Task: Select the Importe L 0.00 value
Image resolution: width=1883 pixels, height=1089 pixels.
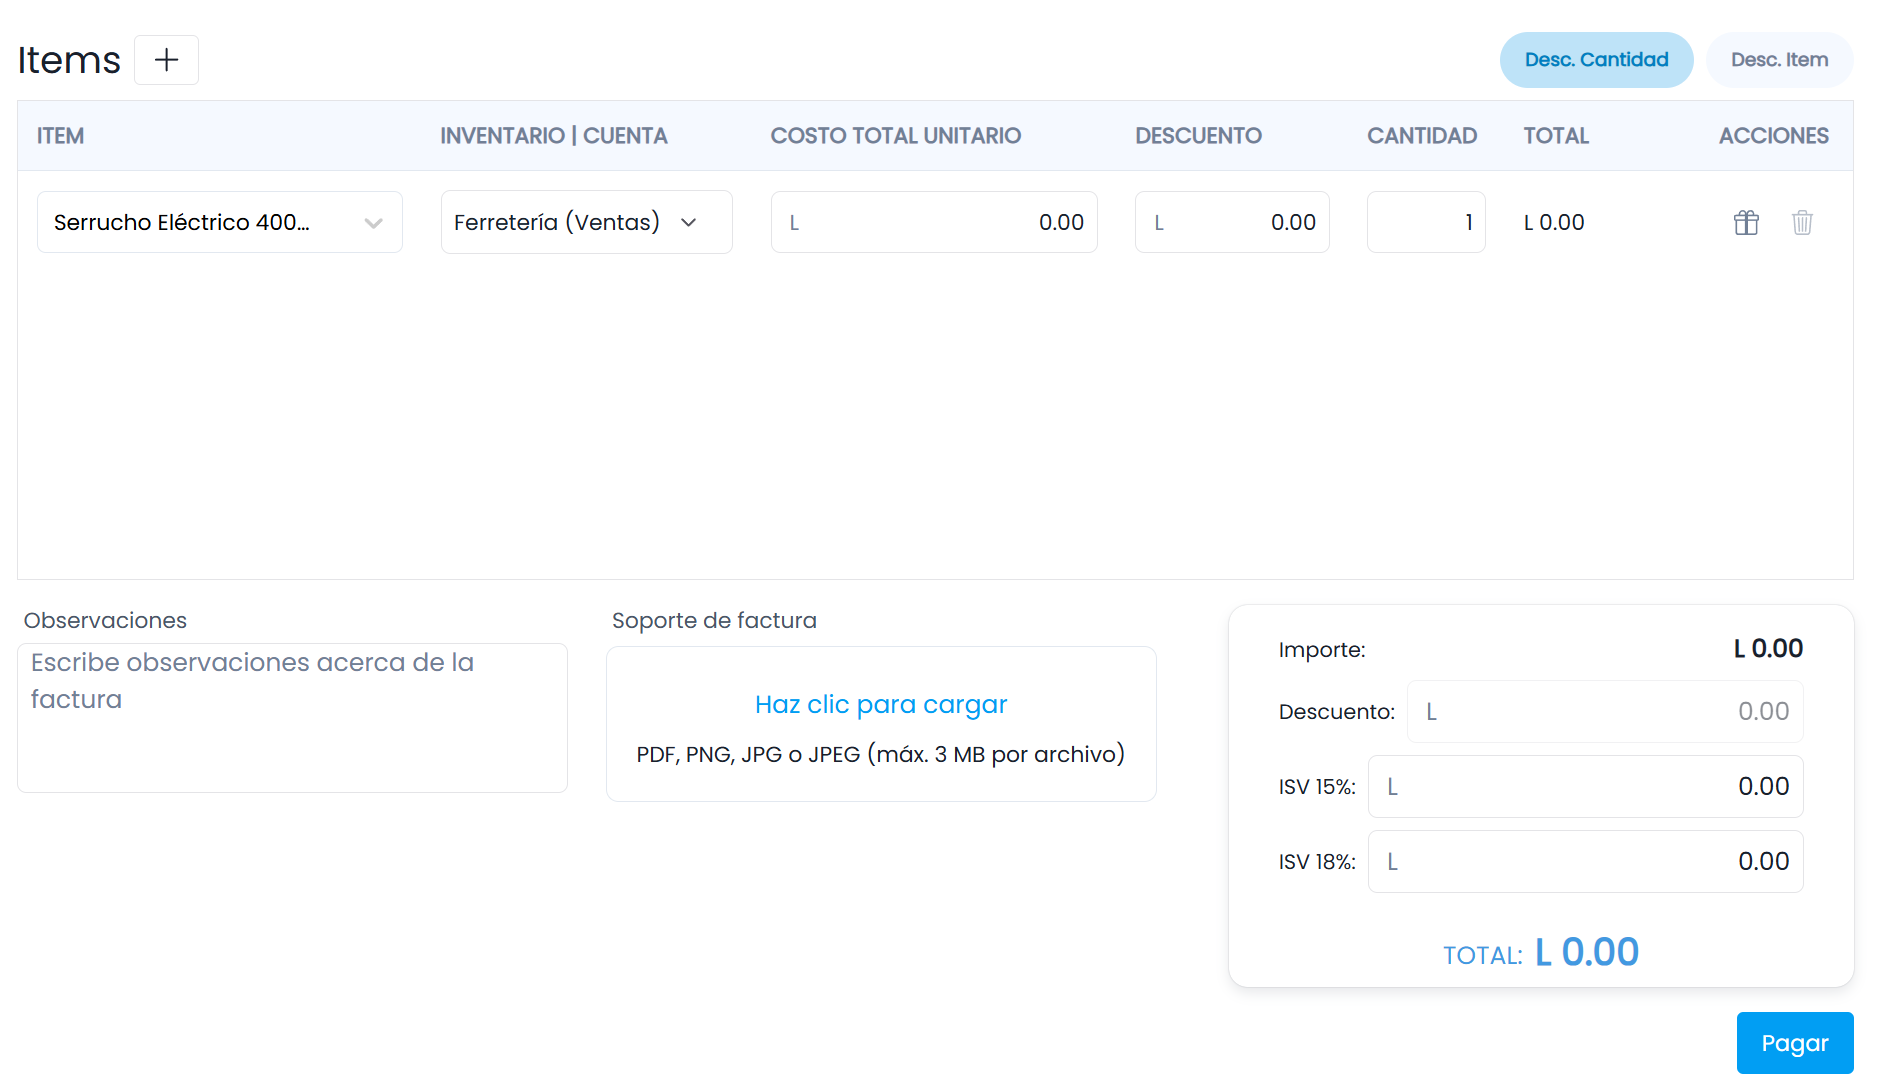Action: [1768, 648]
